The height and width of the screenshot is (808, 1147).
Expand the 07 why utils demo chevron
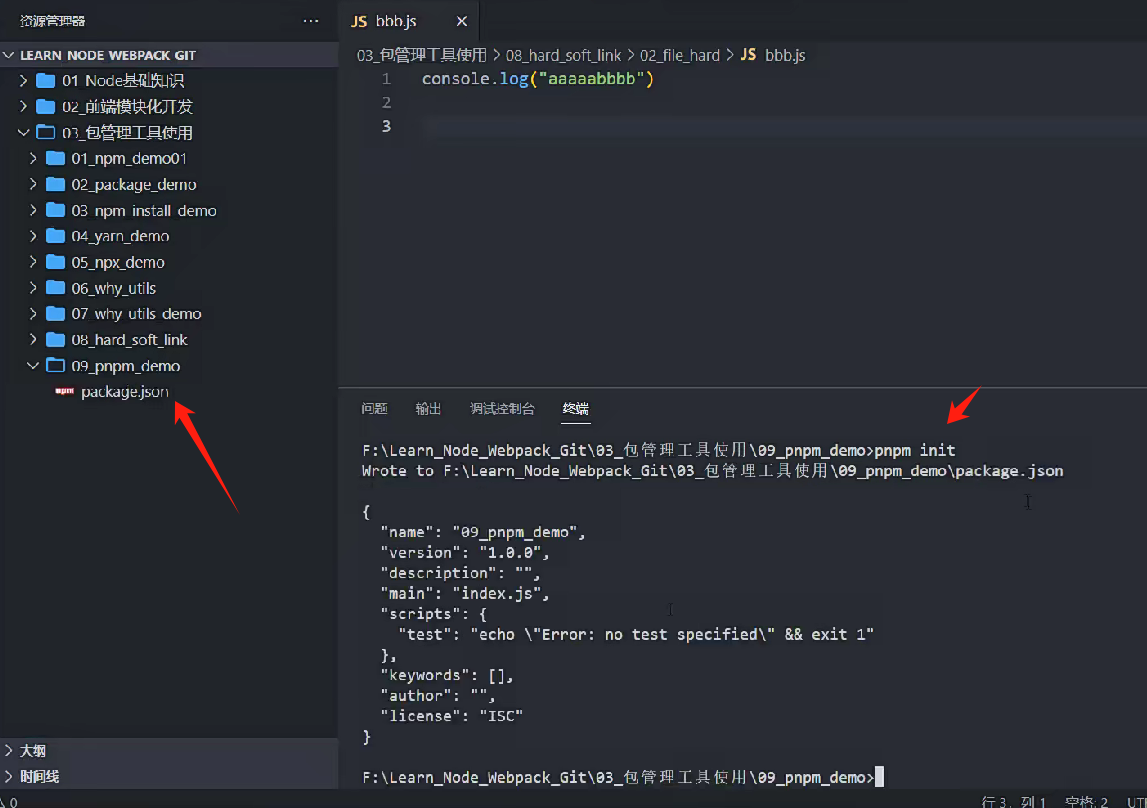tap(33, 314)
